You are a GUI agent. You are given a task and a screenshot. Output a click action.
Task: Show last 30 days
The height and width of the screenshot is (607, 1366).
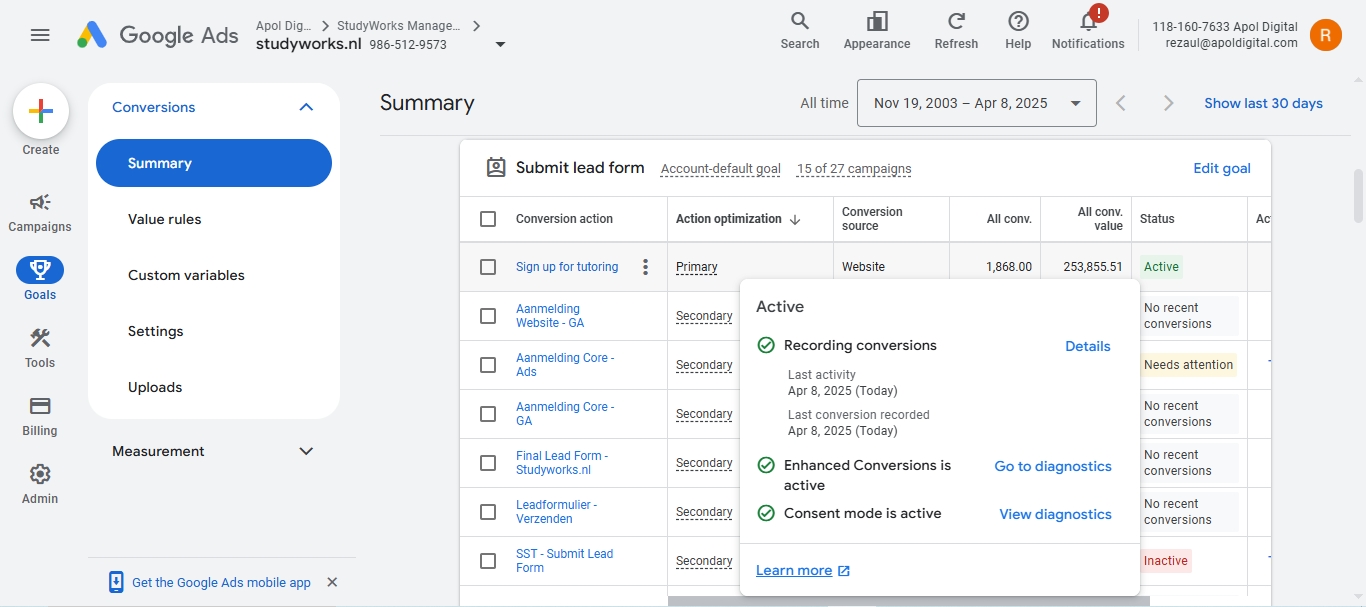[x=1263, y=103]
